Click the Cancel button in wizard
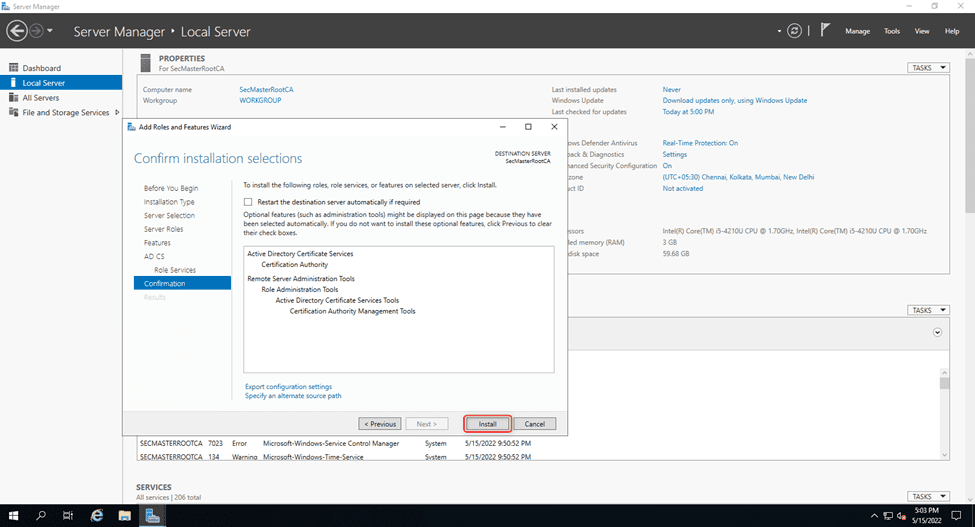The height and width of the screenshot is (527, 975). coord(535,424)
